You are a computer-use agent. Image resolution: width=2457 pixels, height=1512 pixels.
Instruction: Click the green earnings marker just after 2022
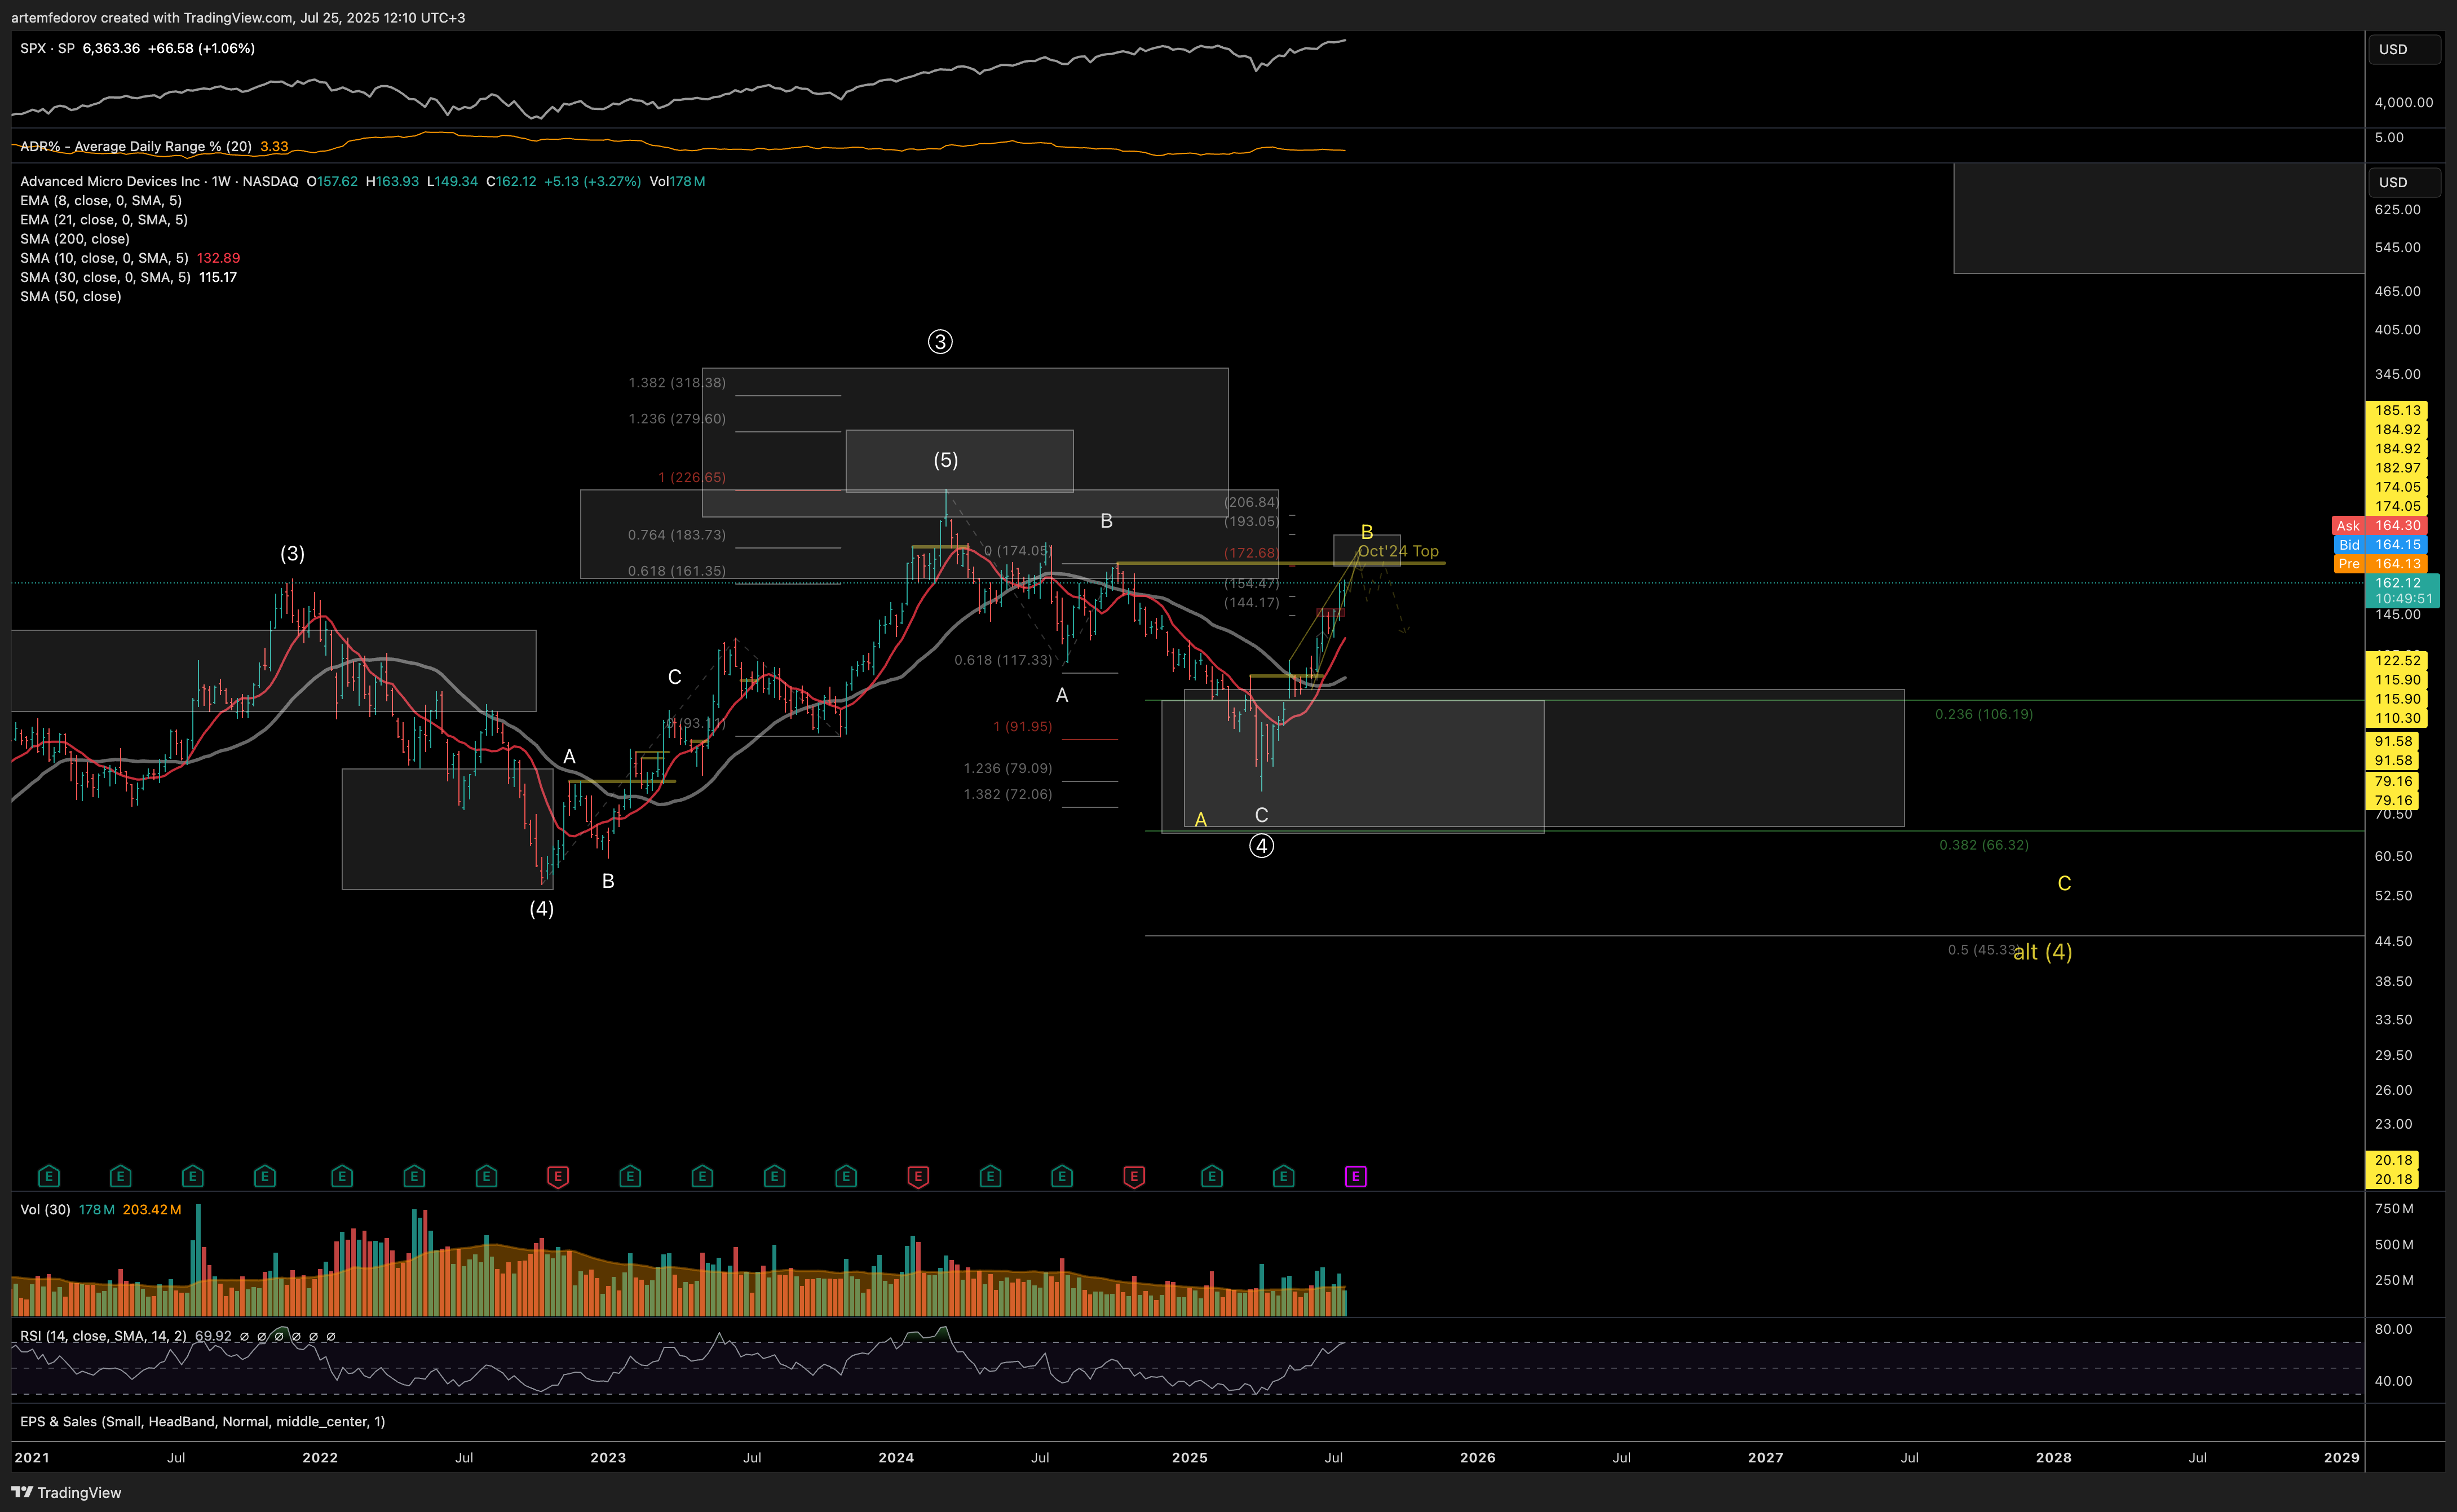[342, 1176]
